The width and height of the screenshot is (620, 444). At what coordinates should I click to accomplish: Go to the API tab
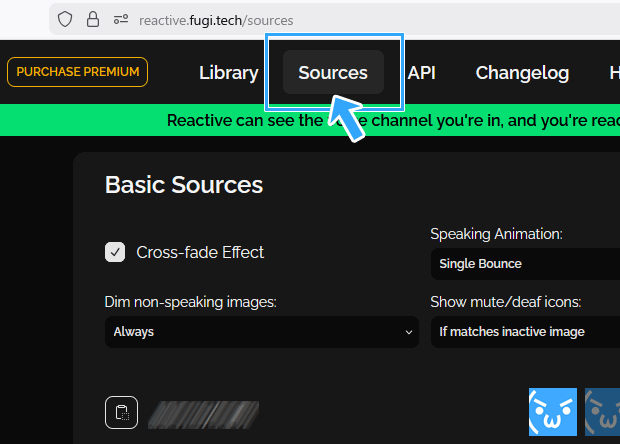422,73
